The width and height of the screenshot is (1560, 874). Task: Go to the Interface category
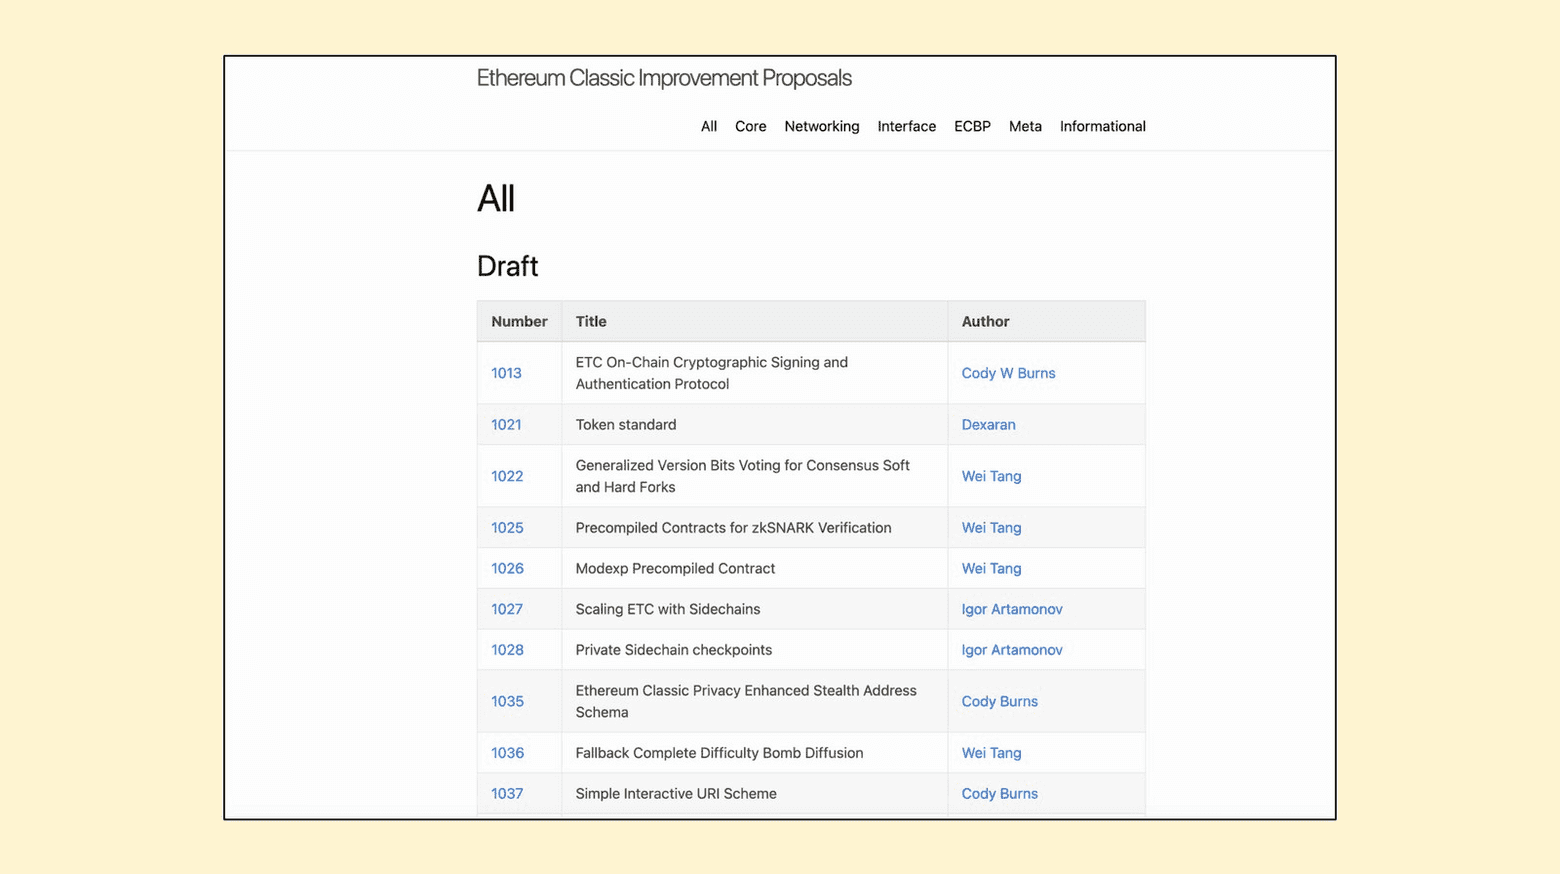tap(906, 126)
